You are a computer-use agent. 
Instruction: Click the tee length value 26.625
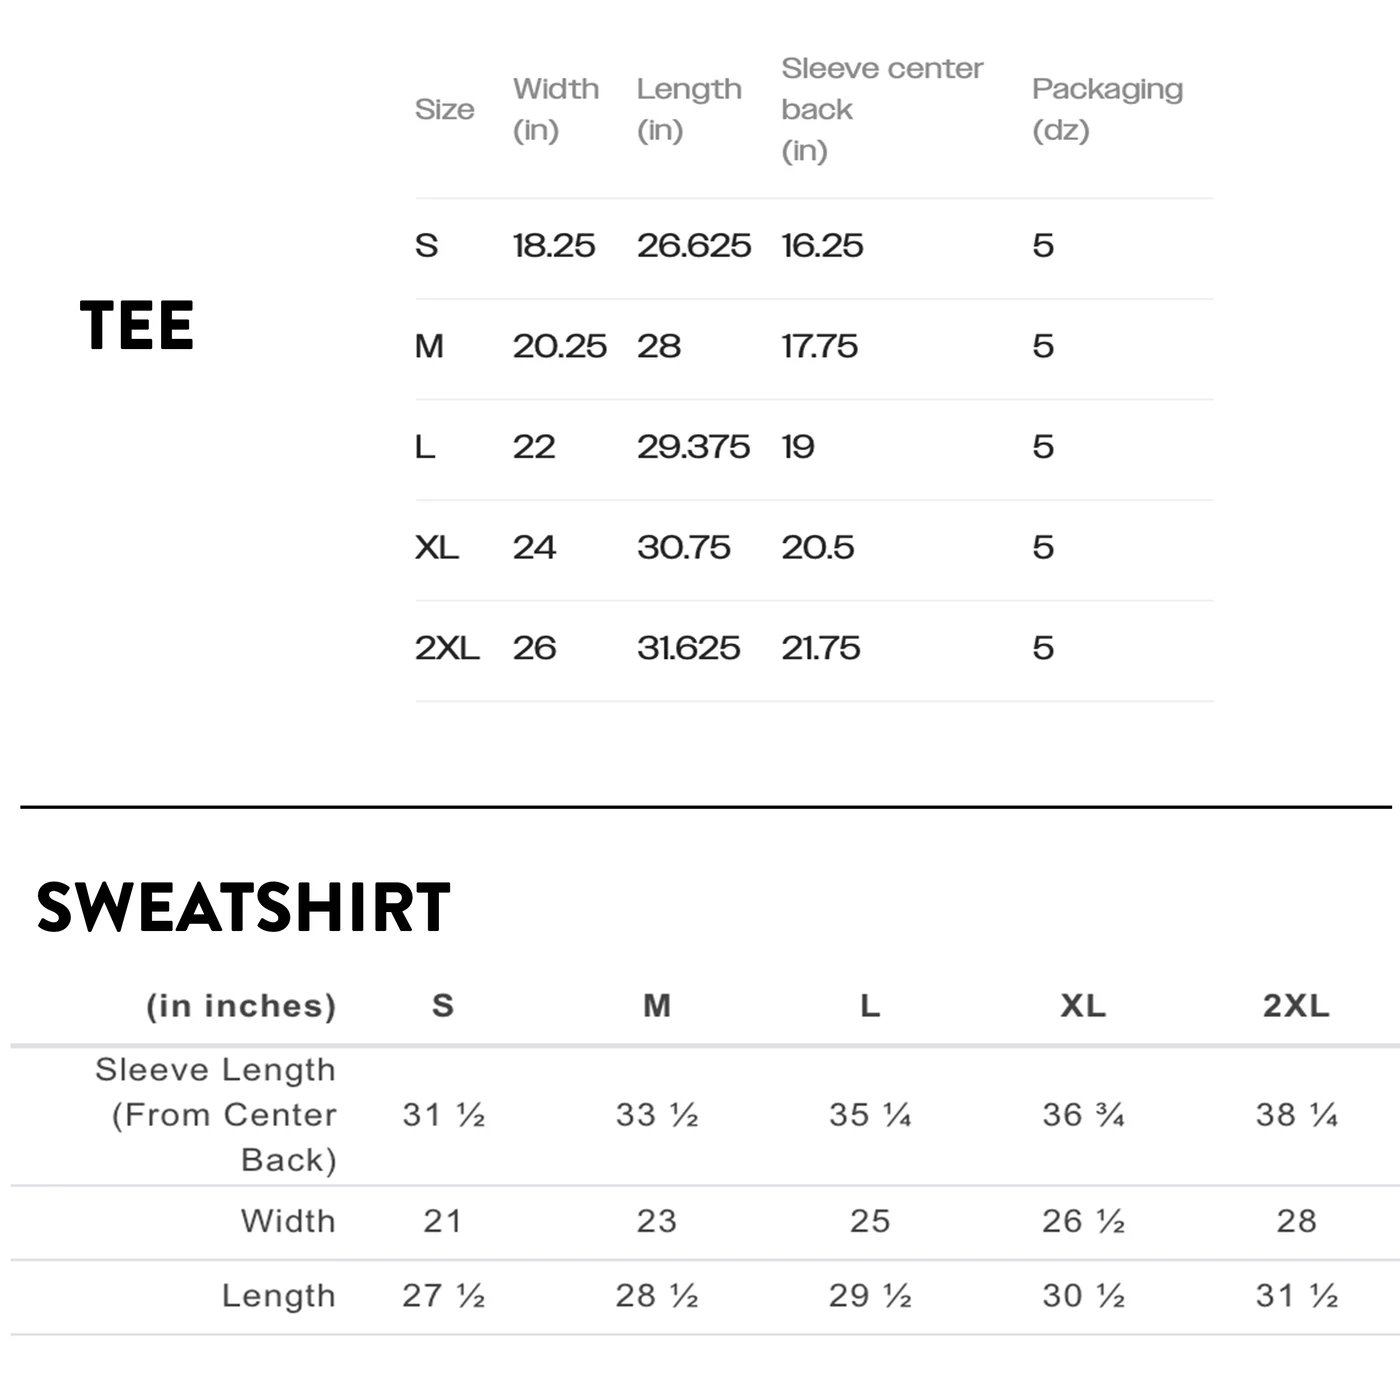coord(693,246)
